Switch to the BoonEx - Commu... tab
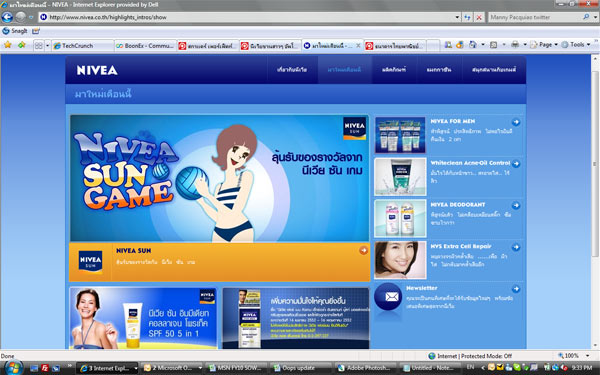Screen dimensions: 600x375 [145, 46]
